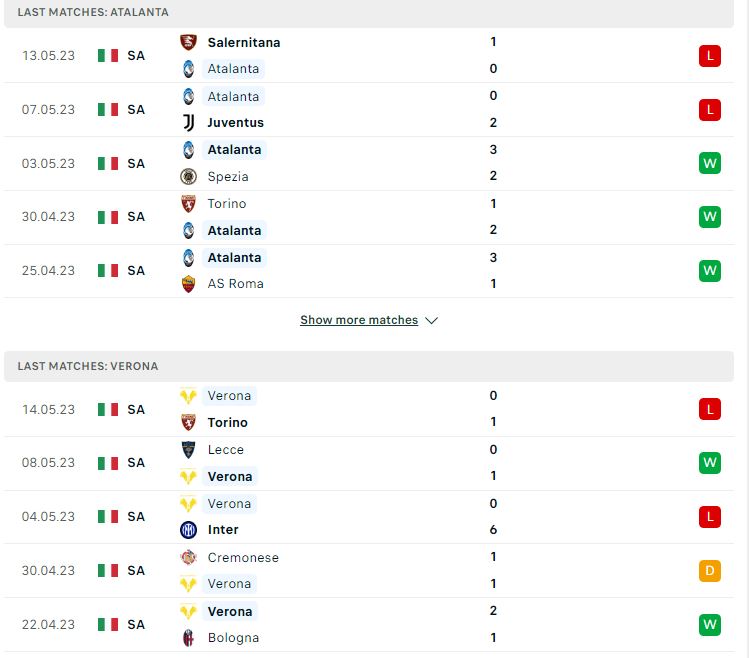This screenshot has height=658, width=749.
Task: Click the AS Roma crest icon
Action: point(188,284)
